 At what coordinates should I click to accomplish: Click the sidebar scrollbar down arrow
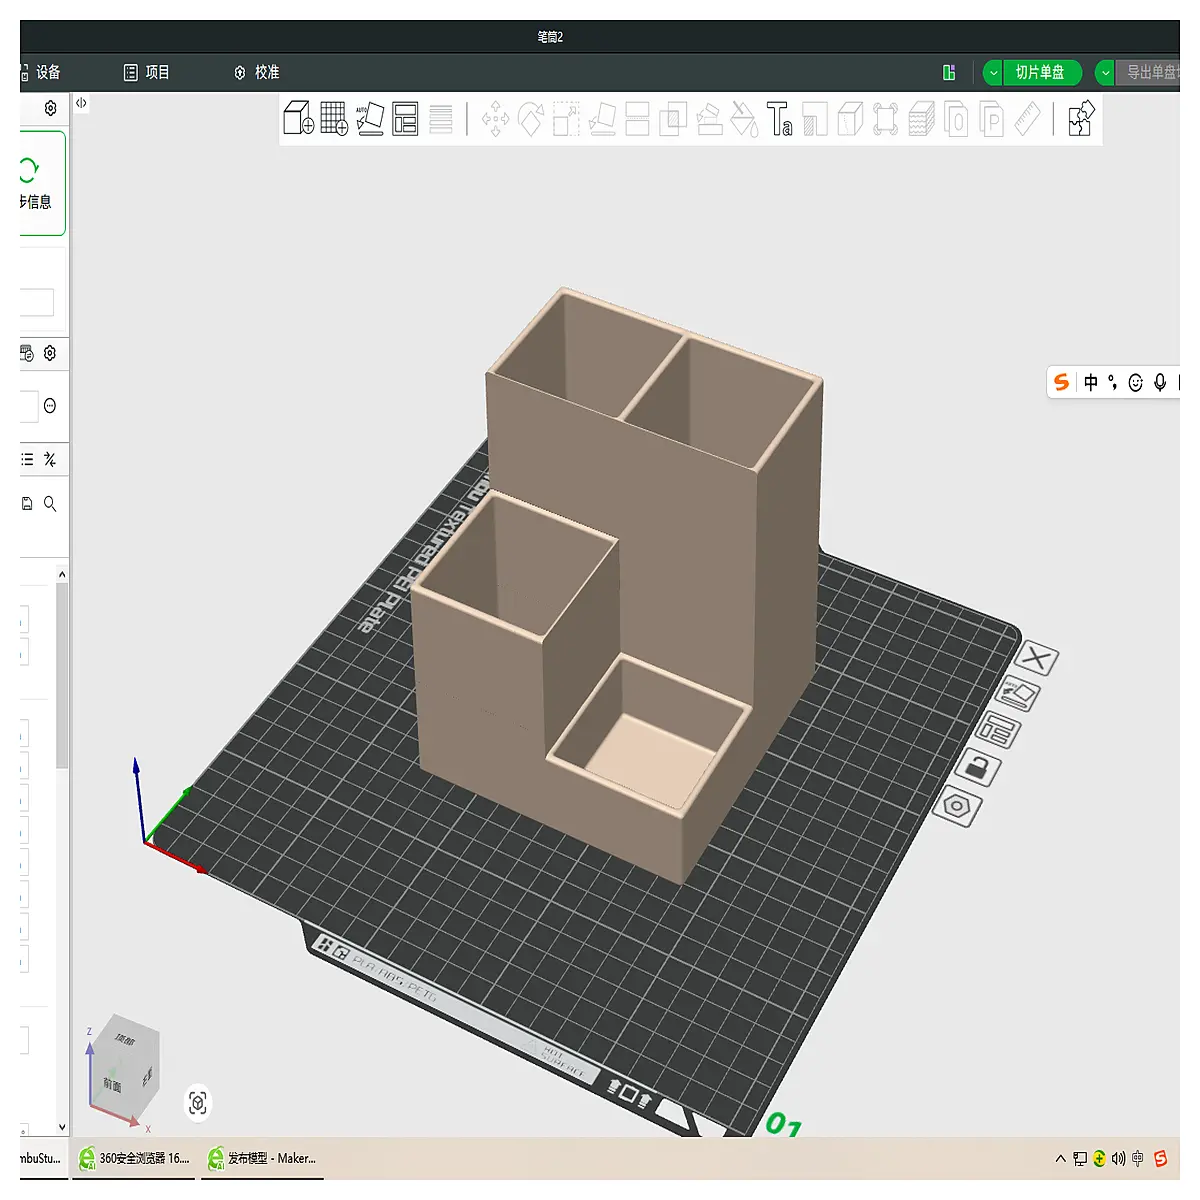coord(62,1127)
